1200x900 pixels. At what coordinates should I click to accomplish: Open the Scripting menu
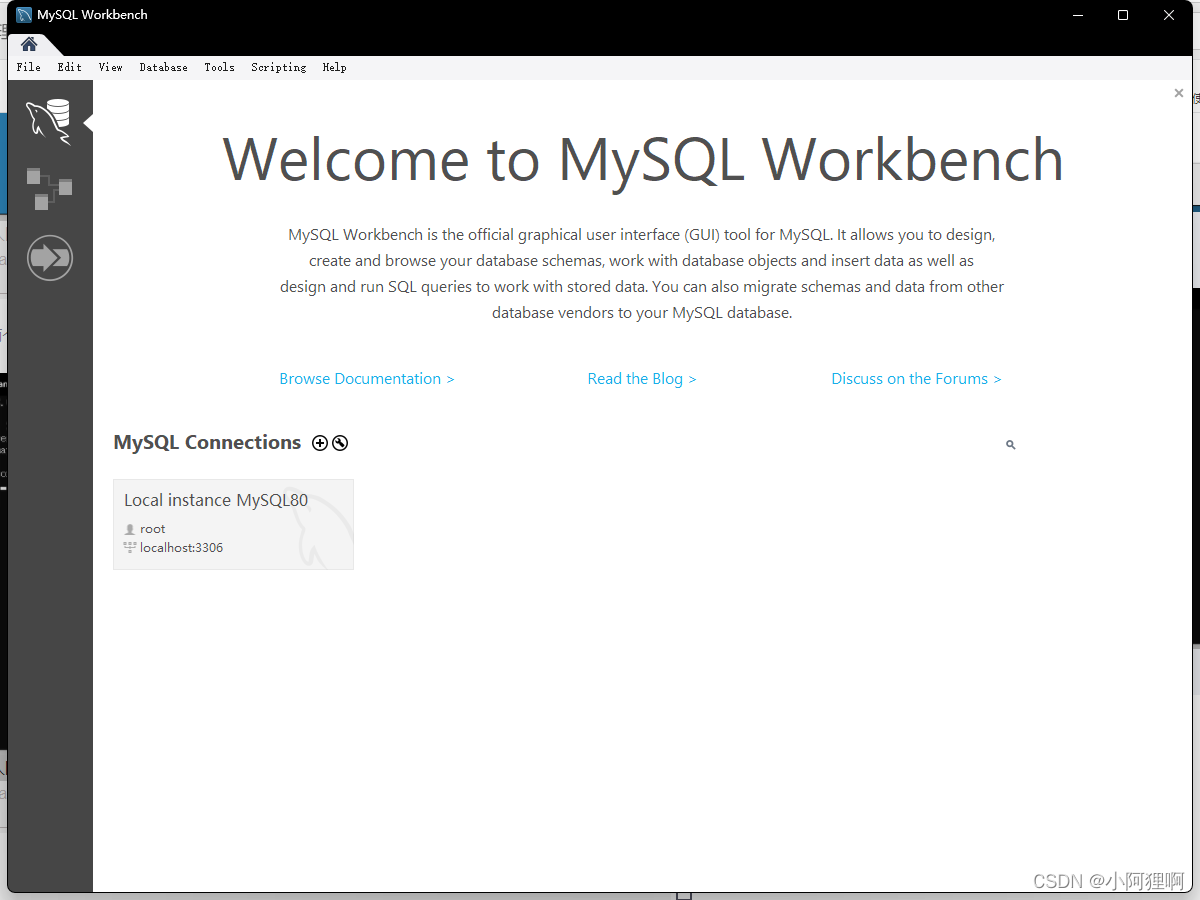click(x=279, y=67)
